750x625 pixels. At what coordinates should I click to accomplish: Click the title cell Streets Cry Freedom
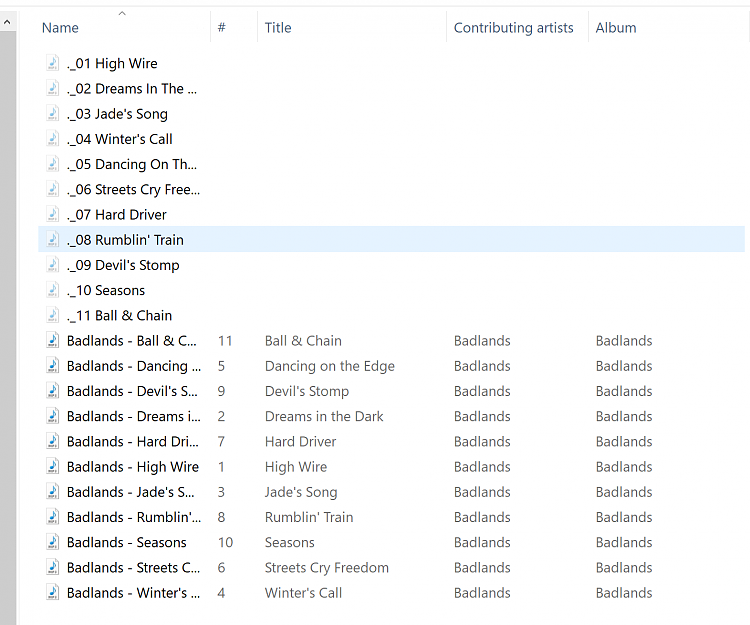(327, 568)
